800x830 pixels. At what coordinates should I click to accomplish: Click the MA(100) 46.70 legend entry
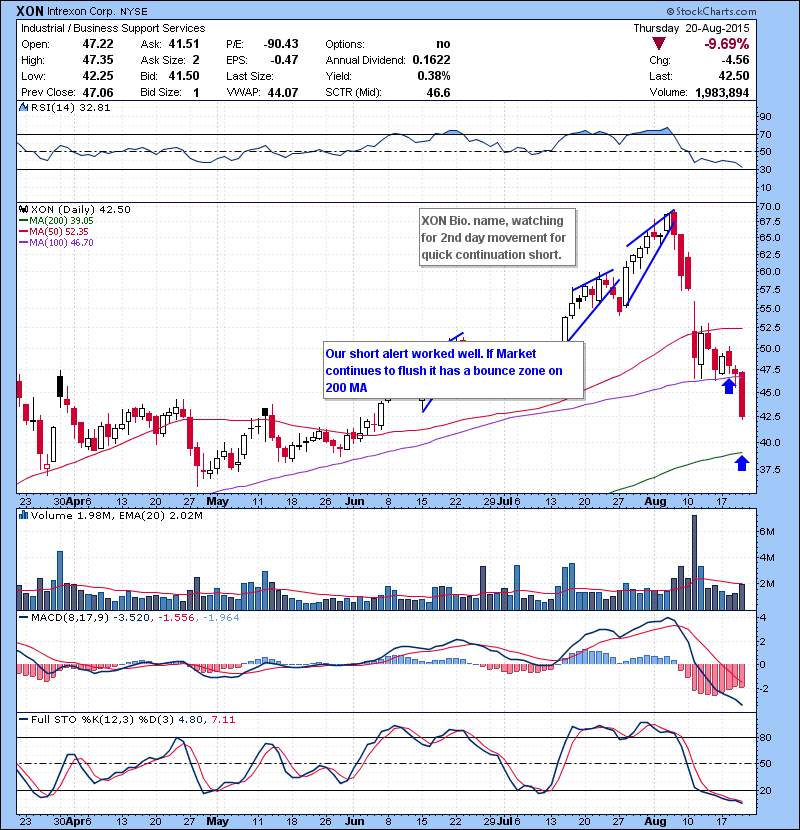[x=56, y=242]
